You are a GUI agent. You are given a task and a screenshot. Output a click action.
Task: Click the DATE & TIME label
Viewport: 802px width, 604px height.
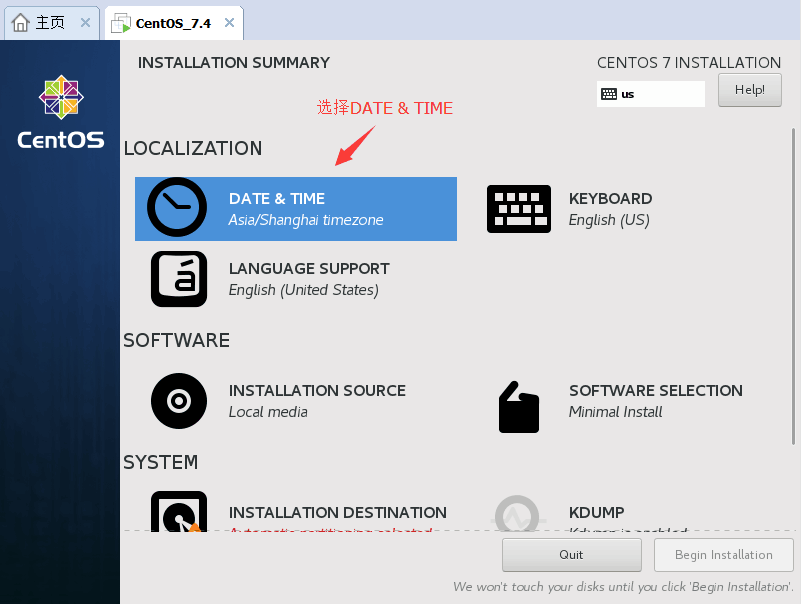pyautogui.click(x=277, y=198)
